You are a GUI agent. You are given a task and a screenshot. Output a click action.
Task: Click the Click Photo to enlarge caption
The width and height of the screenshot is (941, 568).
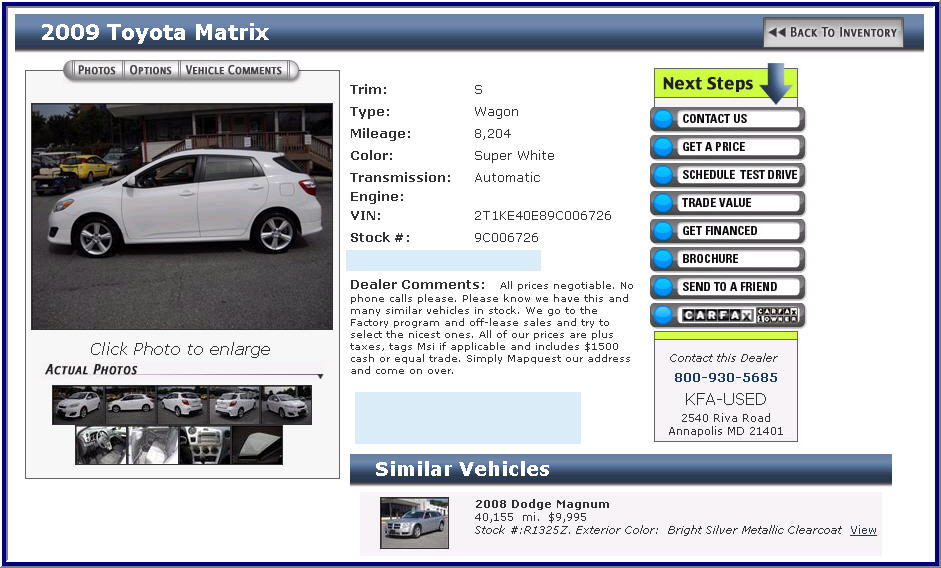tap(180, 349)
